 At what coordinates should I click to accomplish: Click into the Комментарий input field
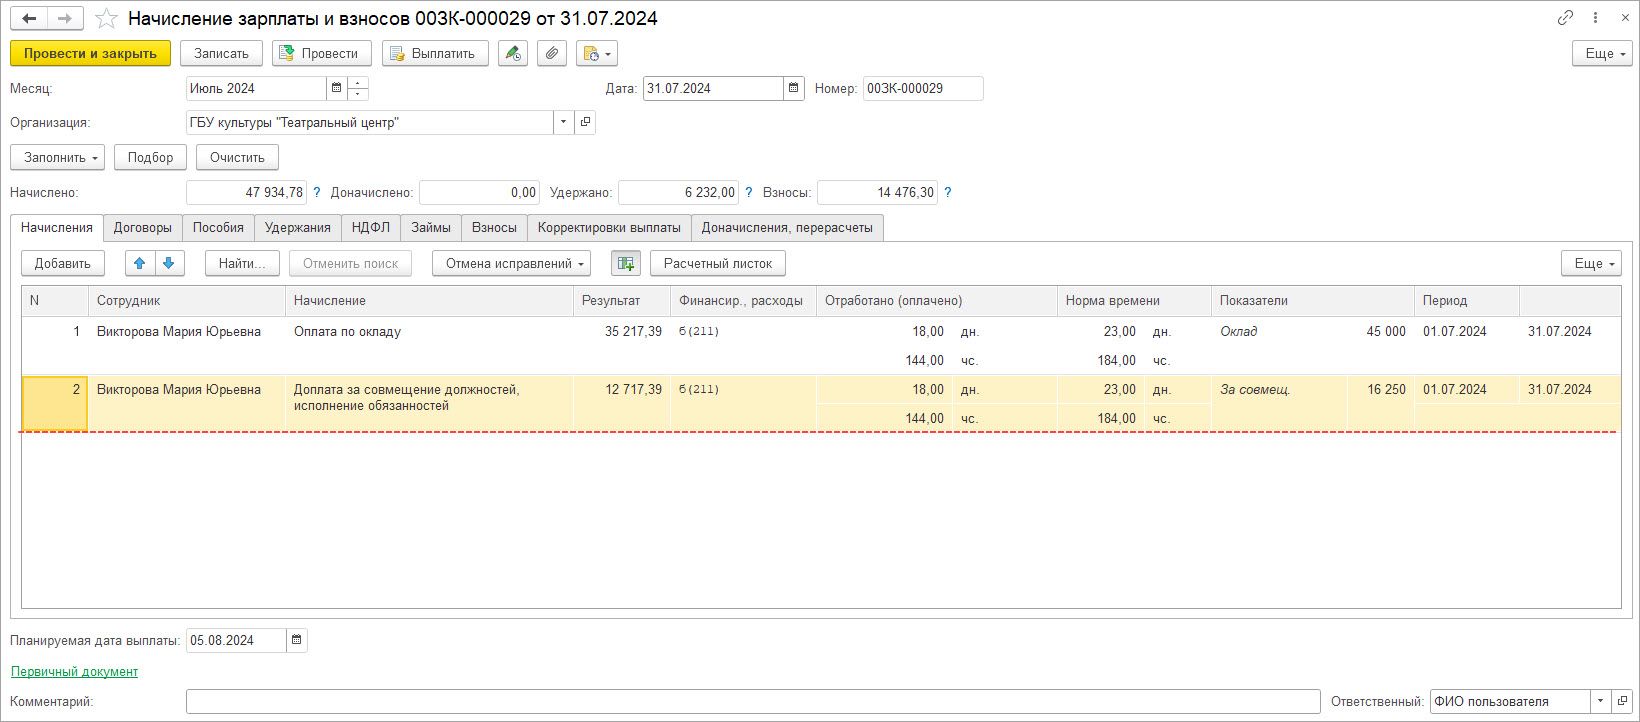coord(753,701)
